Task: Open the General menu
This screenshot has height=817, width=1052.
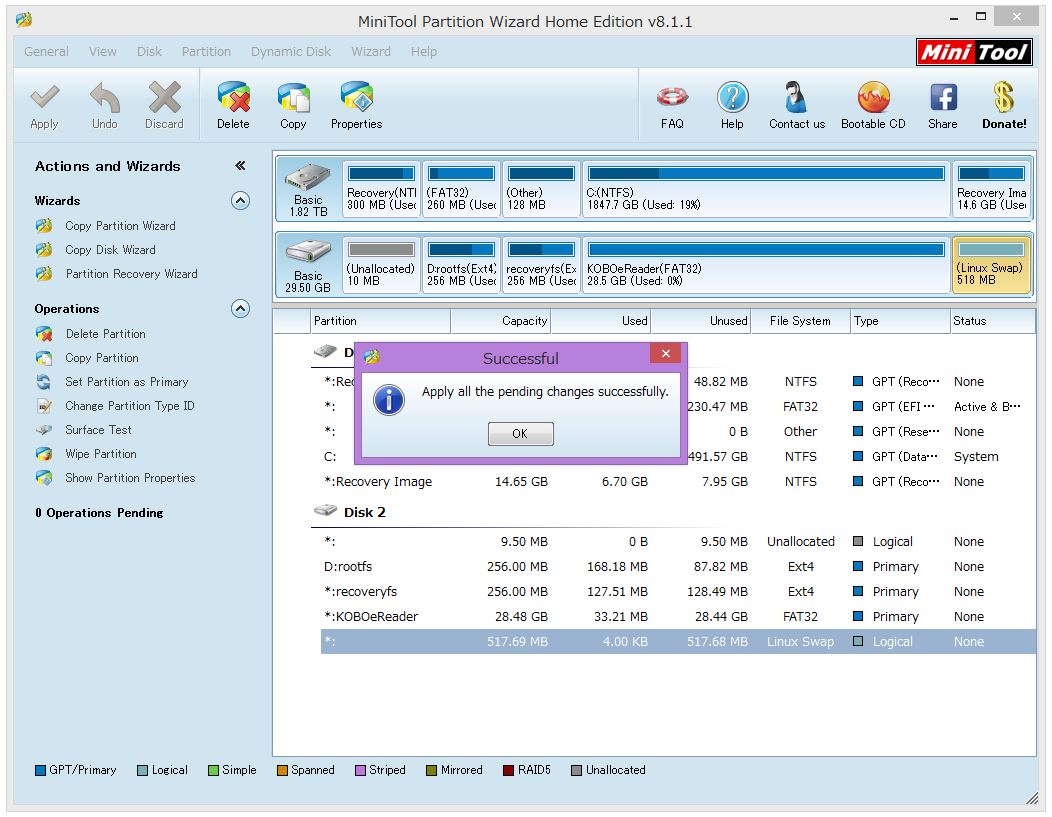Action: pyautogui.click(x=46, y=52)
